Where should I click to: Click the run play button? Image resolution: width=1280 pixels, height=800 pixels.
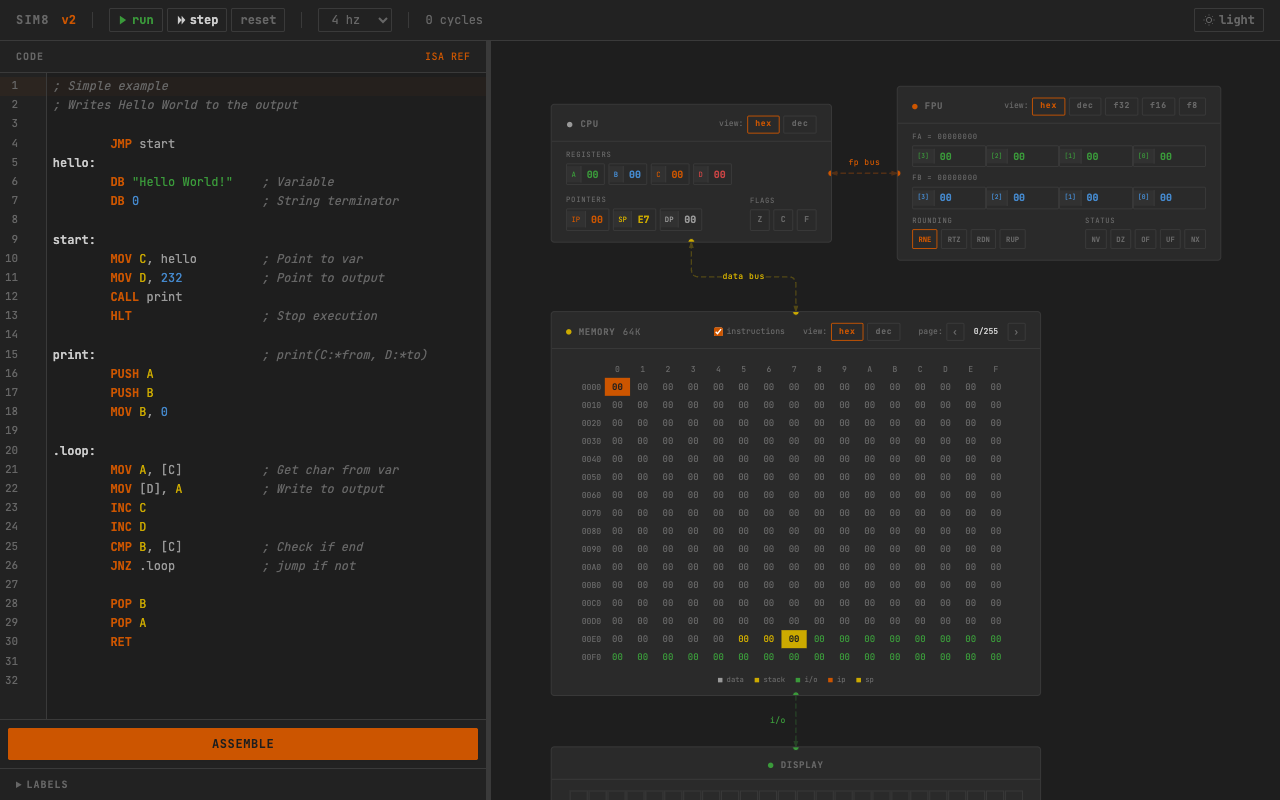[x=136, y=20]
